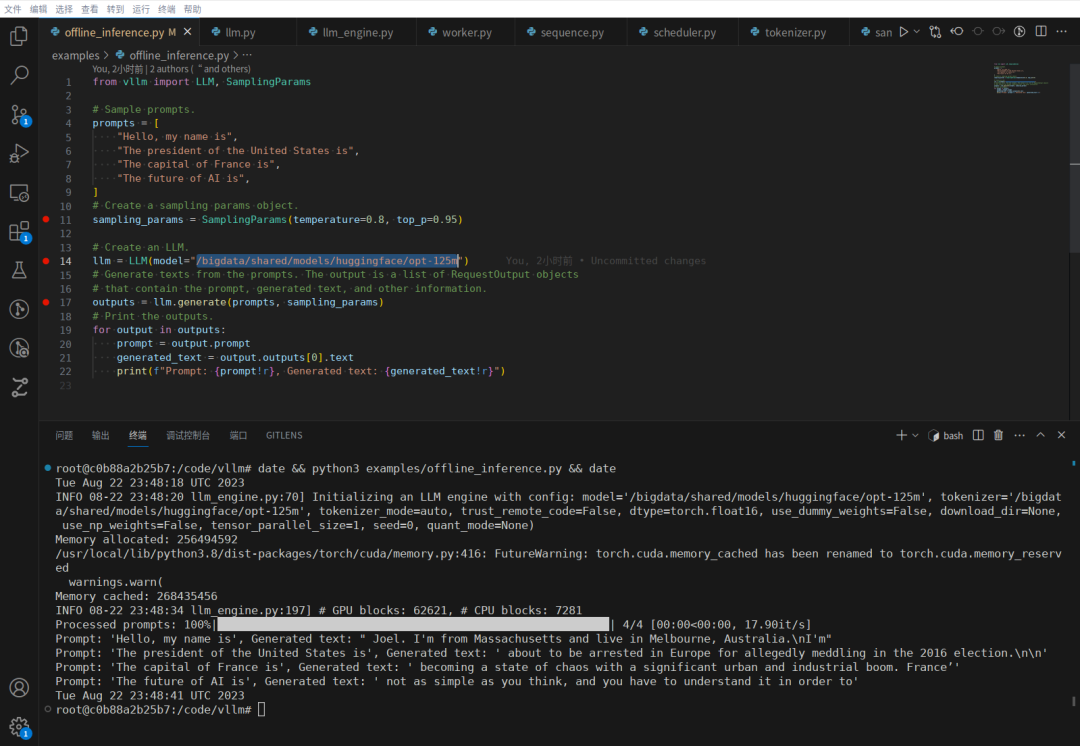This screenshot has width=1080, height=746.
Task: Switch to Output panel tab (输出)
Action: coord(101,435)
